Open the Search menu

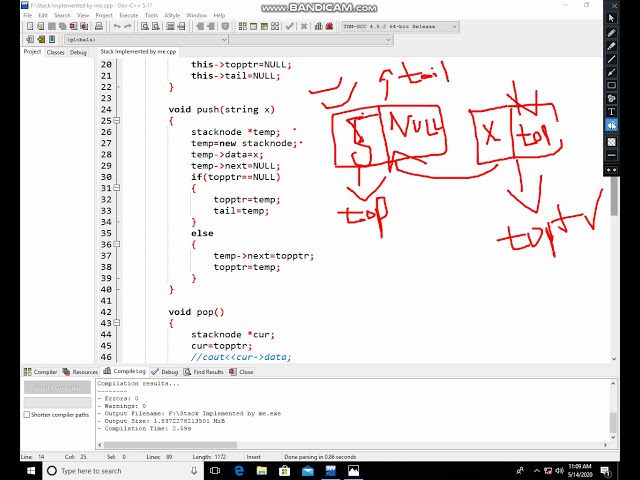point(62,15)
